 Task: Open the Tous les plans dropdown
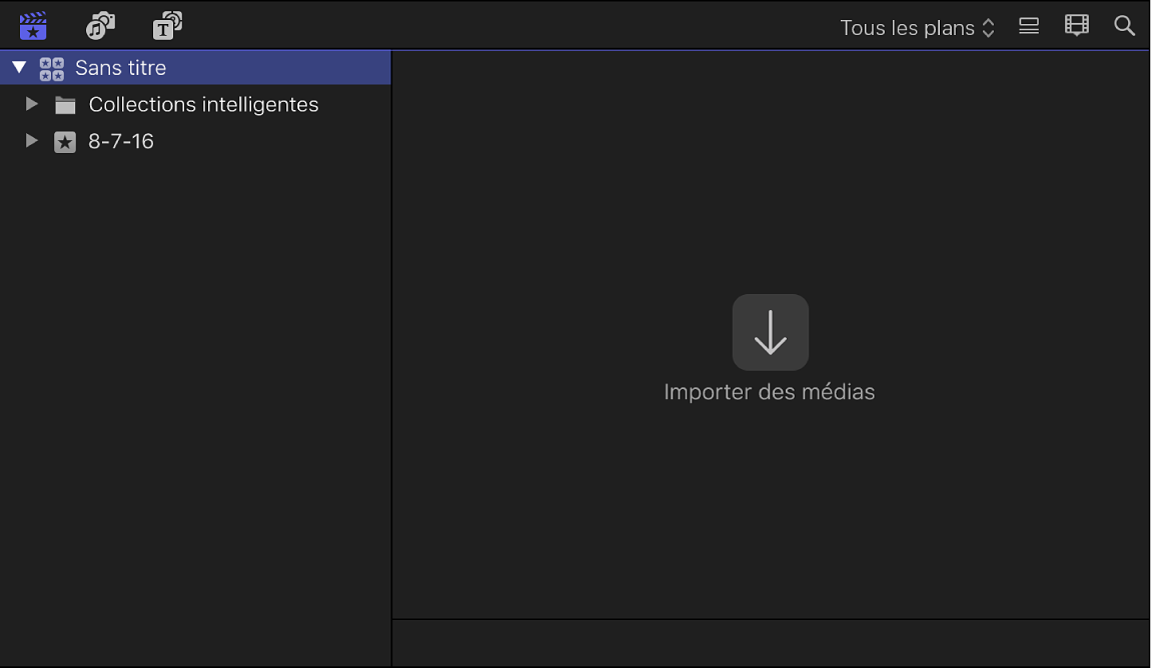[x=916, y=27]
